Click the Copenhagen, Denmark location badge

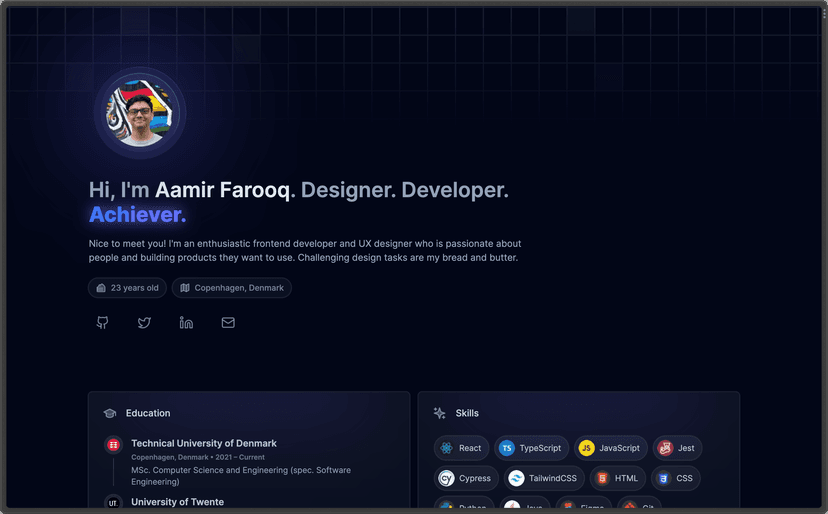tap(232, 288)
